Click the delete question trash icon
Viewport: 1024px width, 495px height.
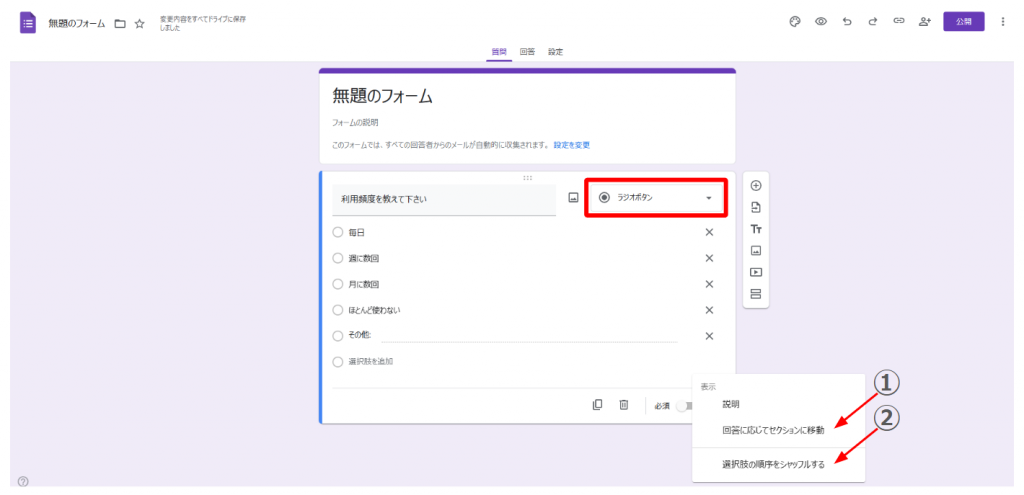[623, 405]
